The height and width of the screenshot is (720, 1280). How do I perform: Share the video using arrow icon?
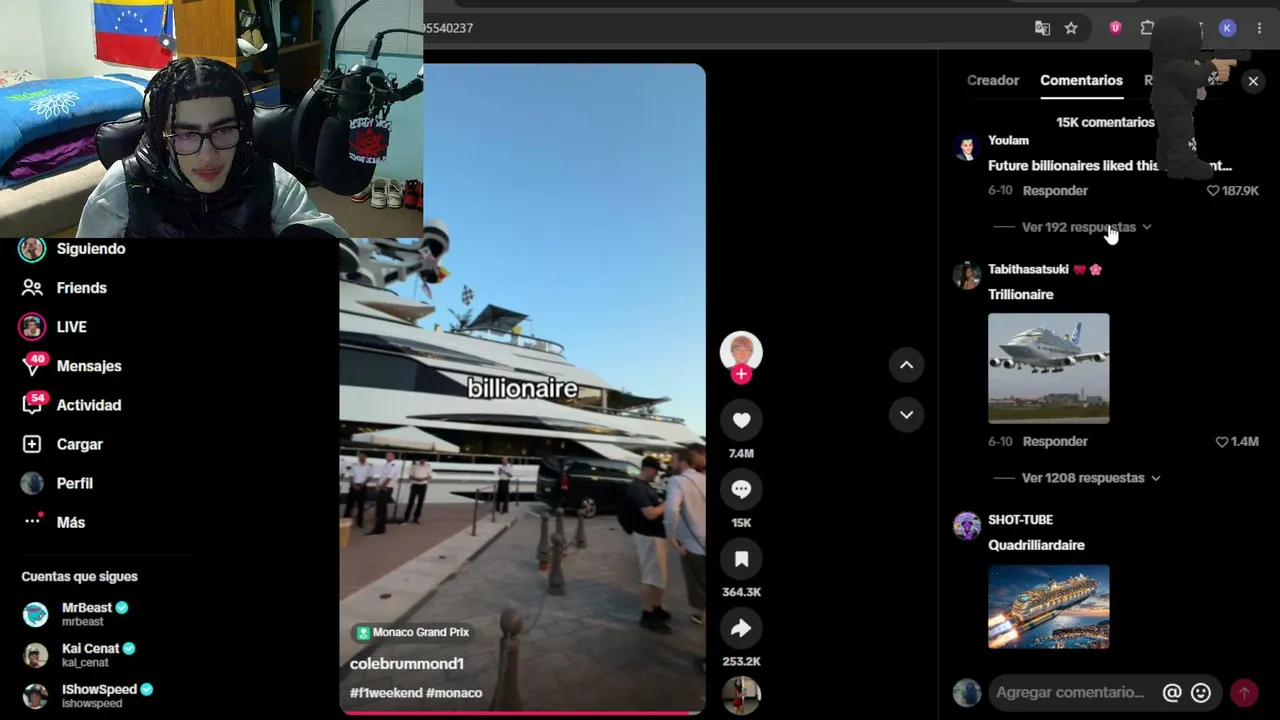point(741,628)
